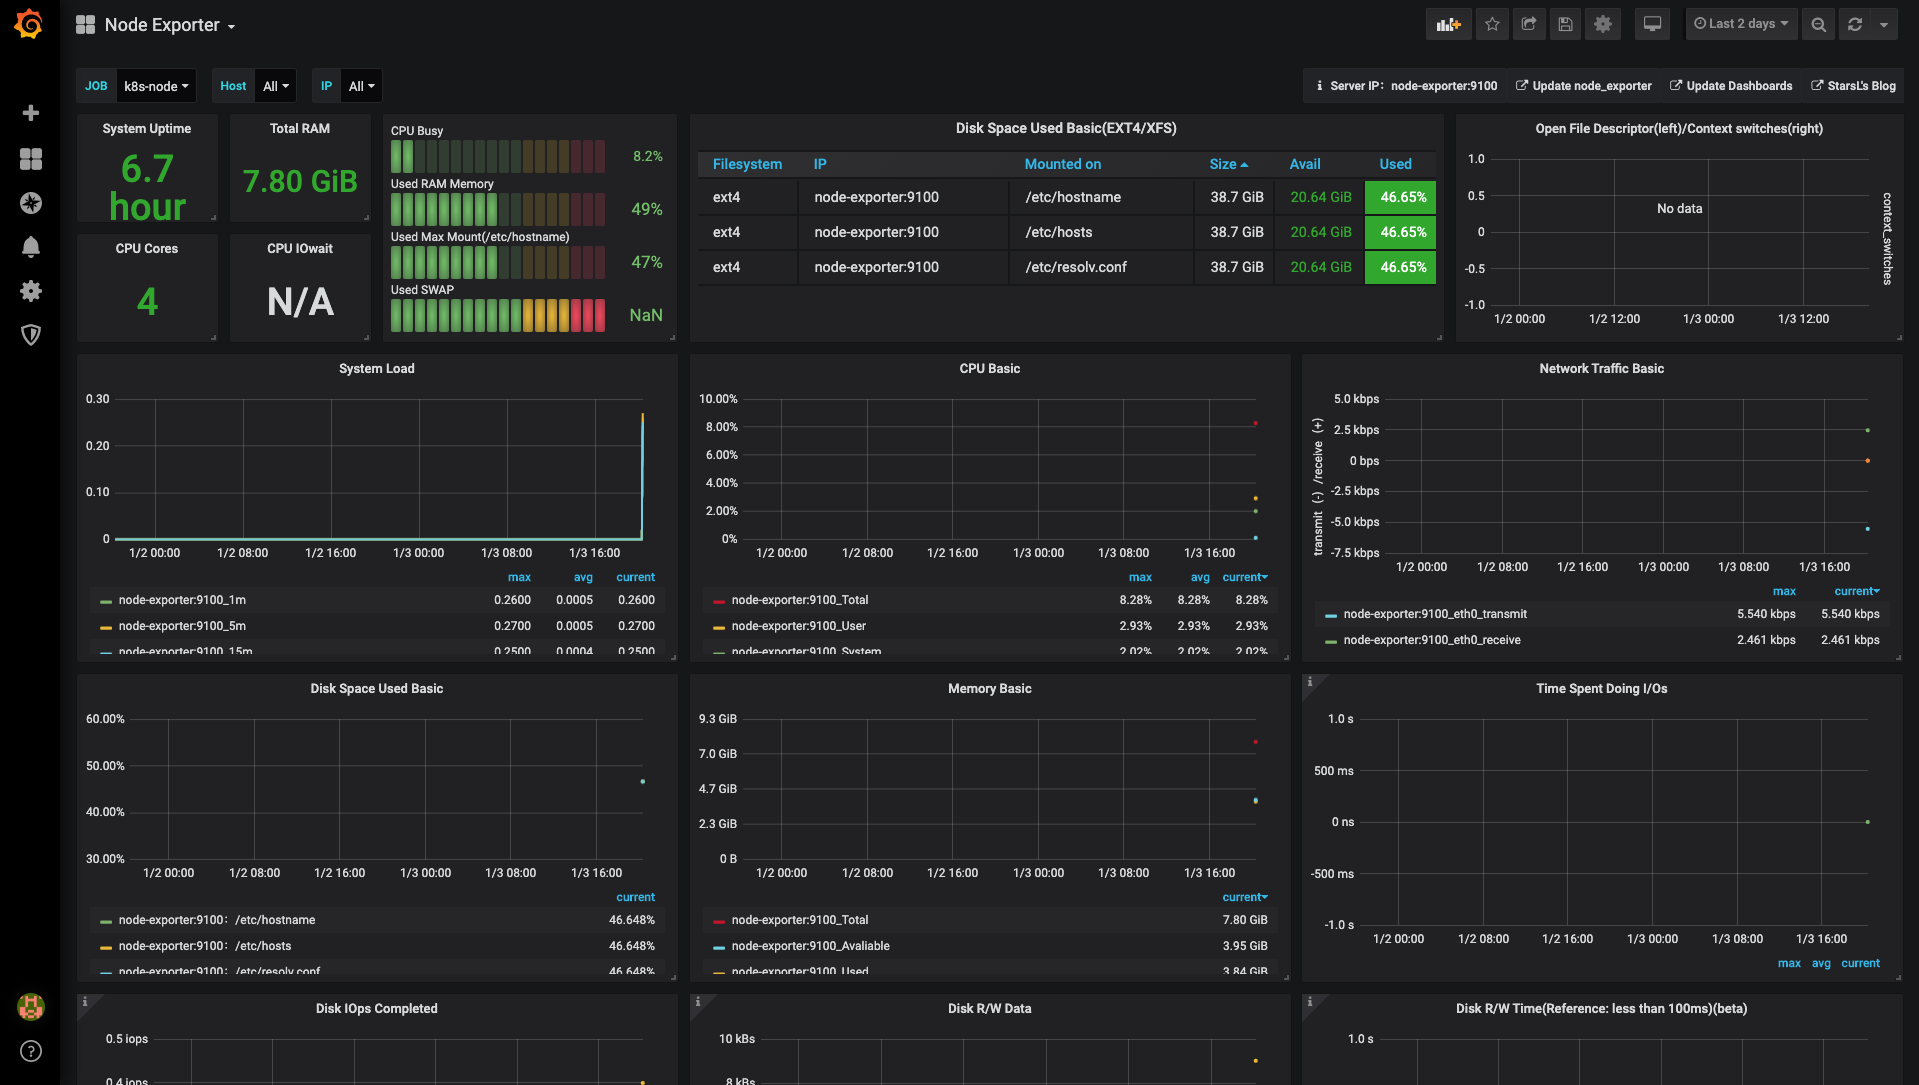Open the Last 2 days time picker
1919x1085 pixels.
tap(1741, 24)
